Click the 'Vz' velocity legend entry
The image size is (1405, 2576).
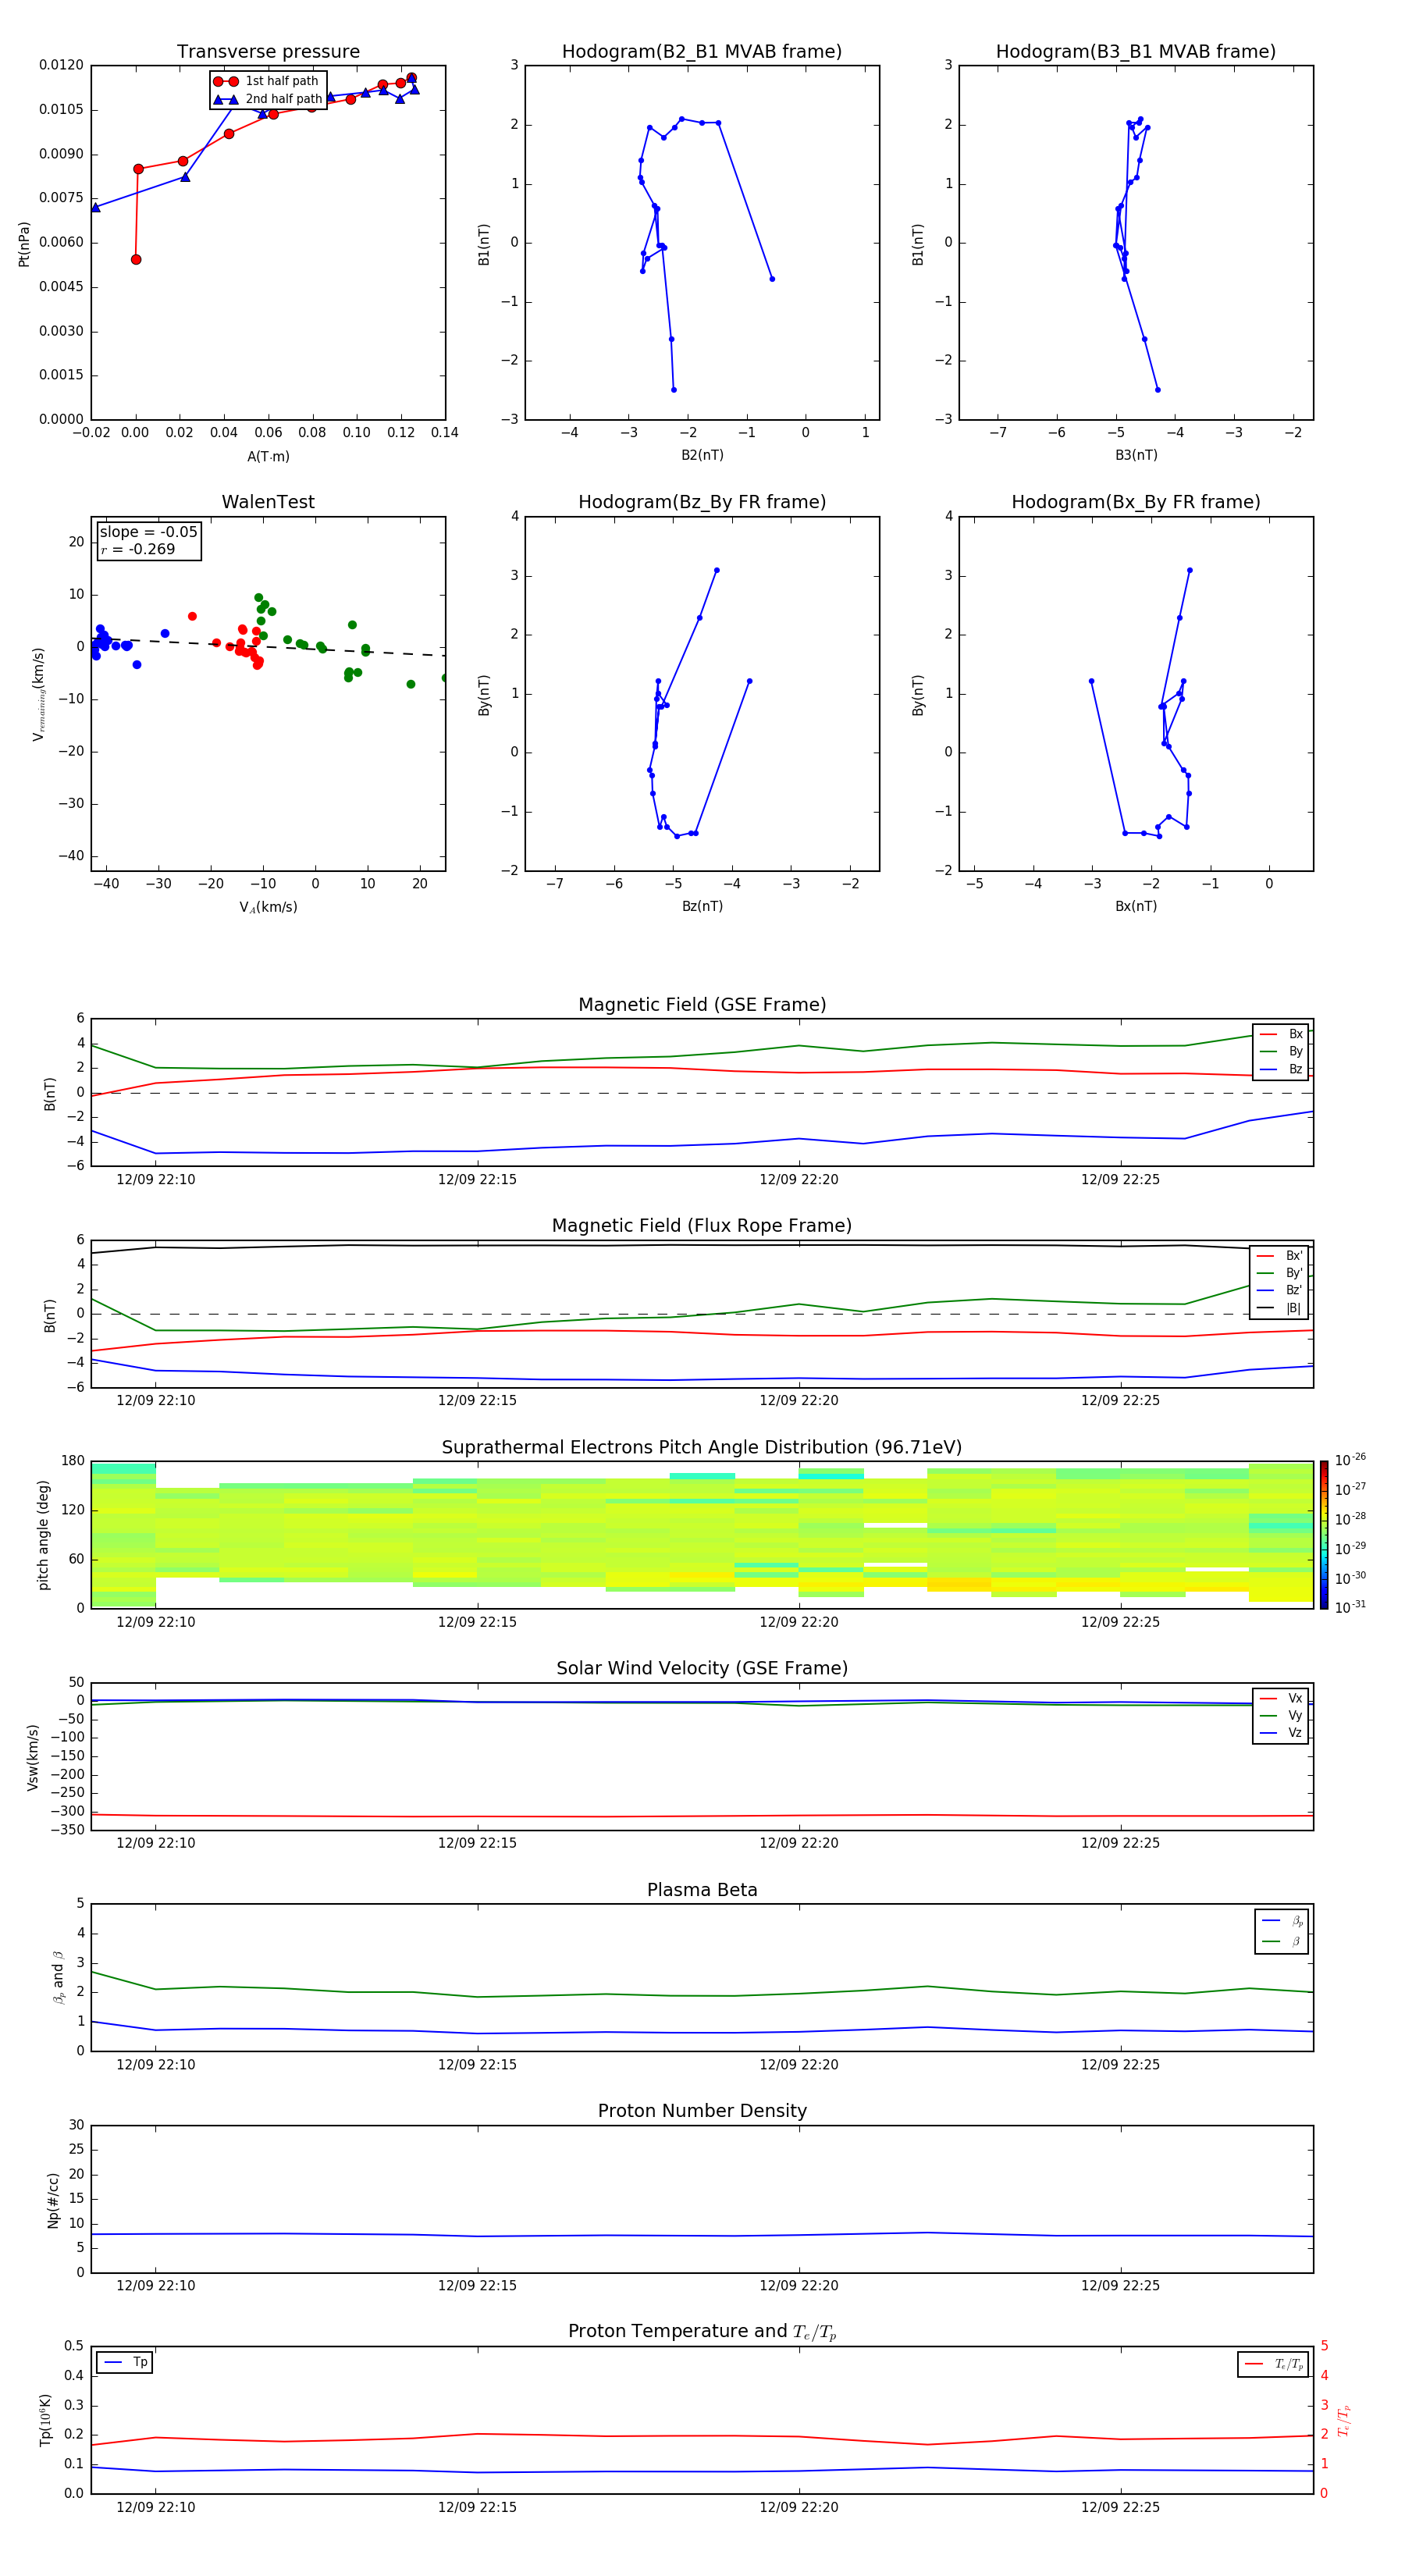click(x=1281, y=1733)
